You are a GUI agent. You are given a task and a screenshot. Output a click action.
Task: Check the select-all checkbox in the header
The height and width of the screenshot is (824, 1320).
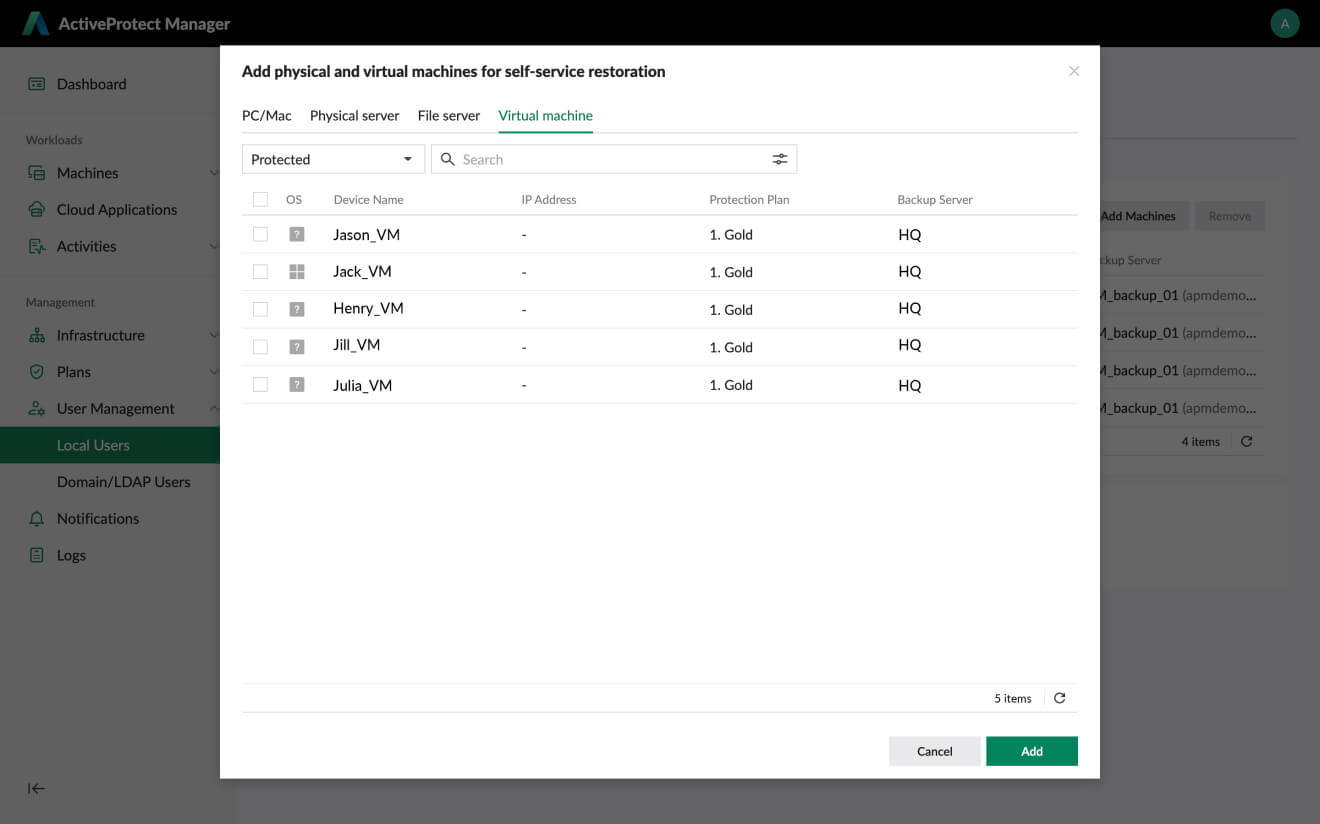260,199
